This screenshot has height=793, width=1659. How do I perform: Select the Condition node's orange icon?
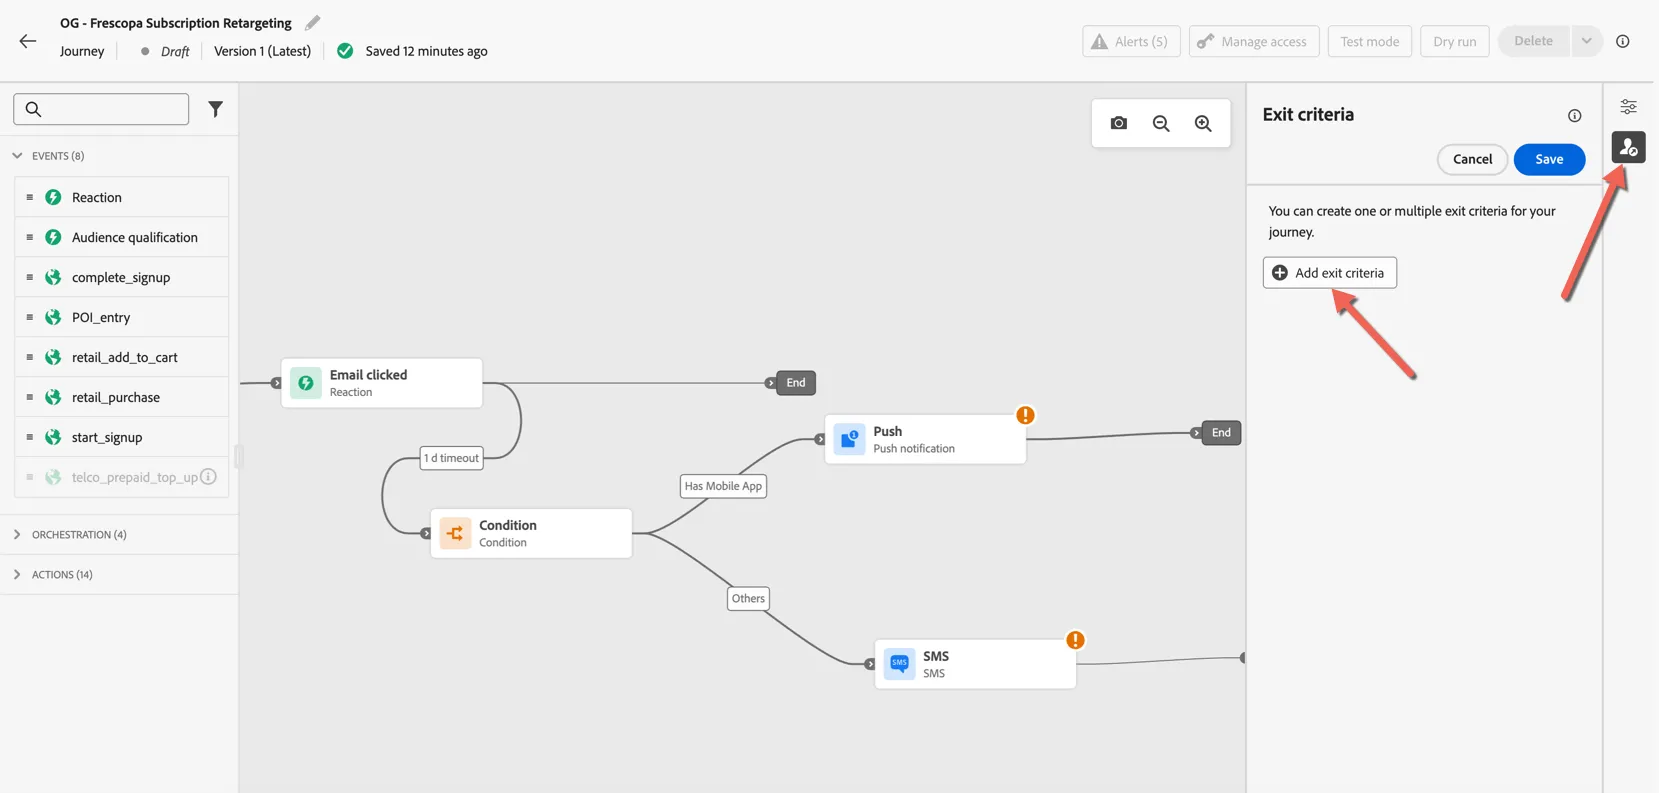pyautogui.click(x=455, y=533)
